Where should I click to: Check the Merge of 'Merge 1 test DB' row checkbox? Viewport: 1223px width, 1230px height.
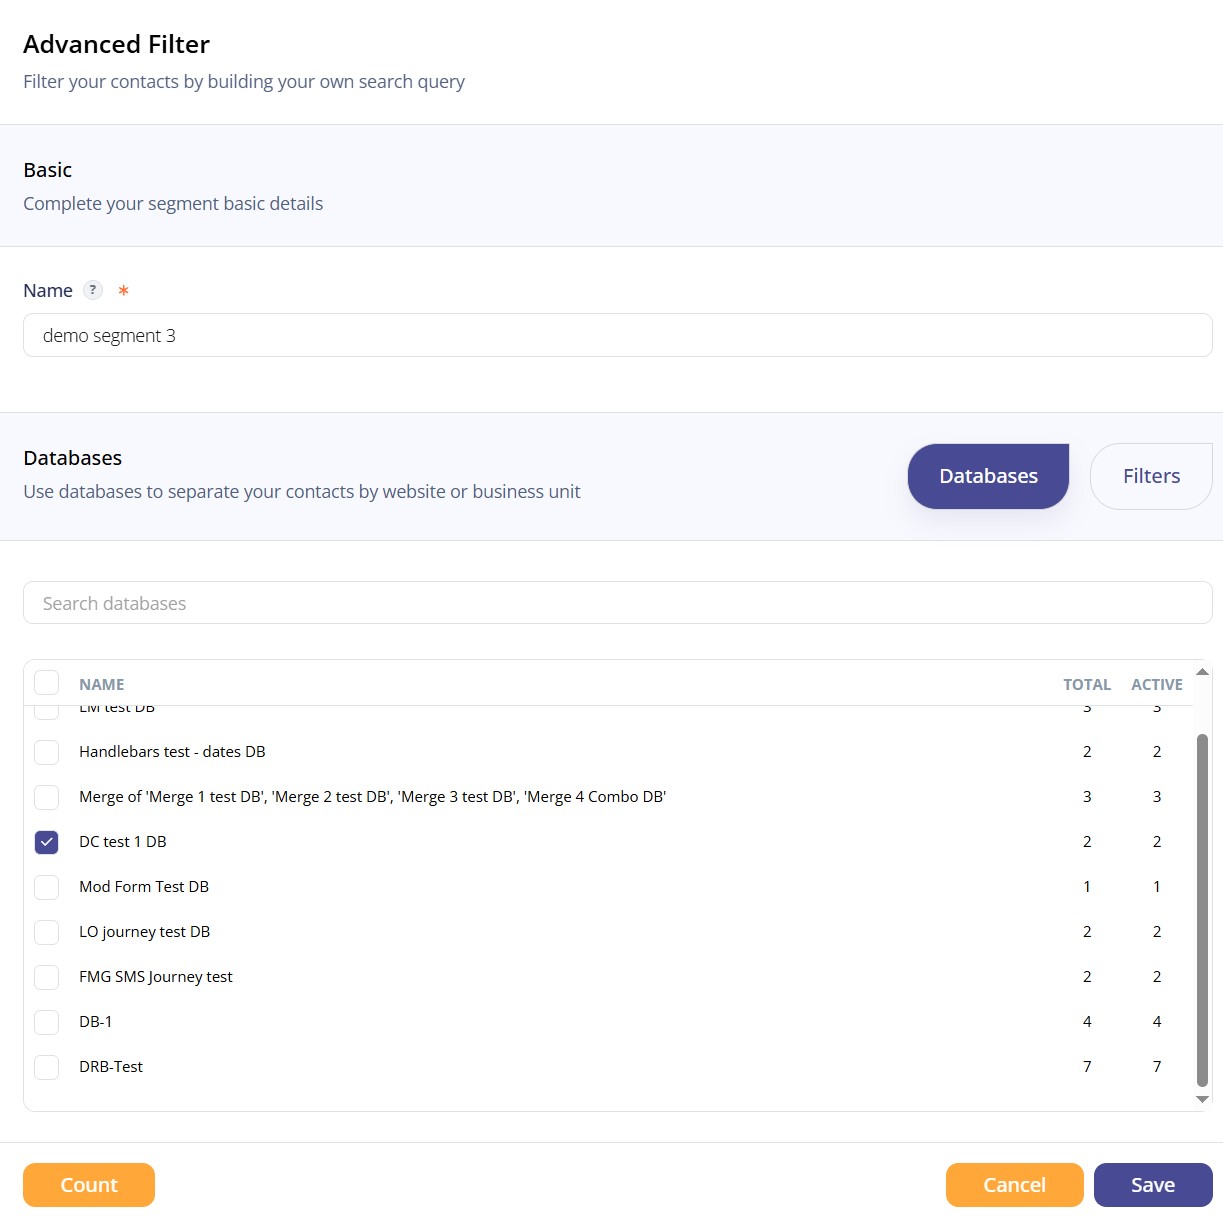(x=47, y=797)
